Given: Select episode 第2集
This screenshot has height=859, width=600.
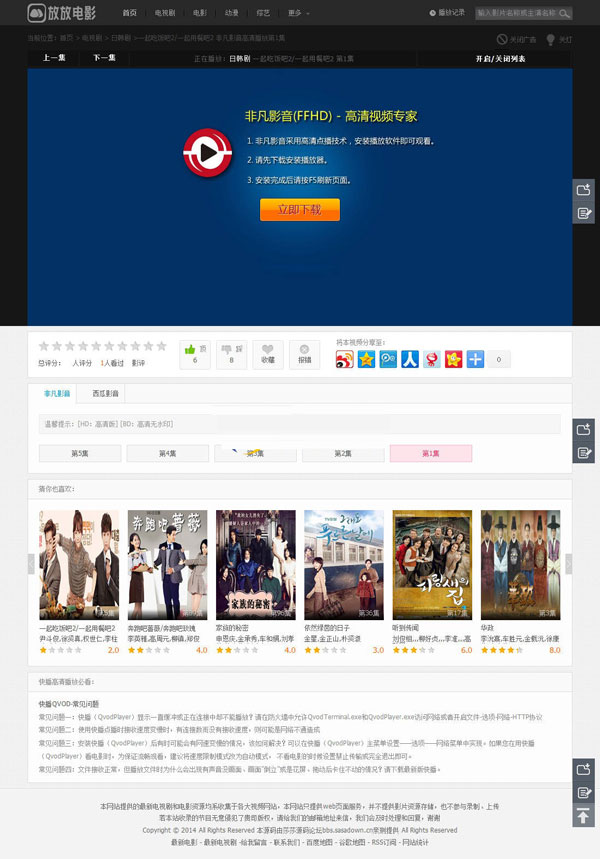Looking at the screenshot, I should pos(343,453).
